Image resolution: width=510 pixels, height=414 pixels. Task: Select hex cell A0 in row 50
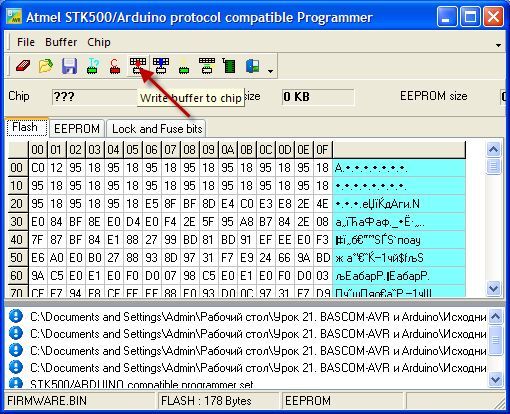point(56,258)
